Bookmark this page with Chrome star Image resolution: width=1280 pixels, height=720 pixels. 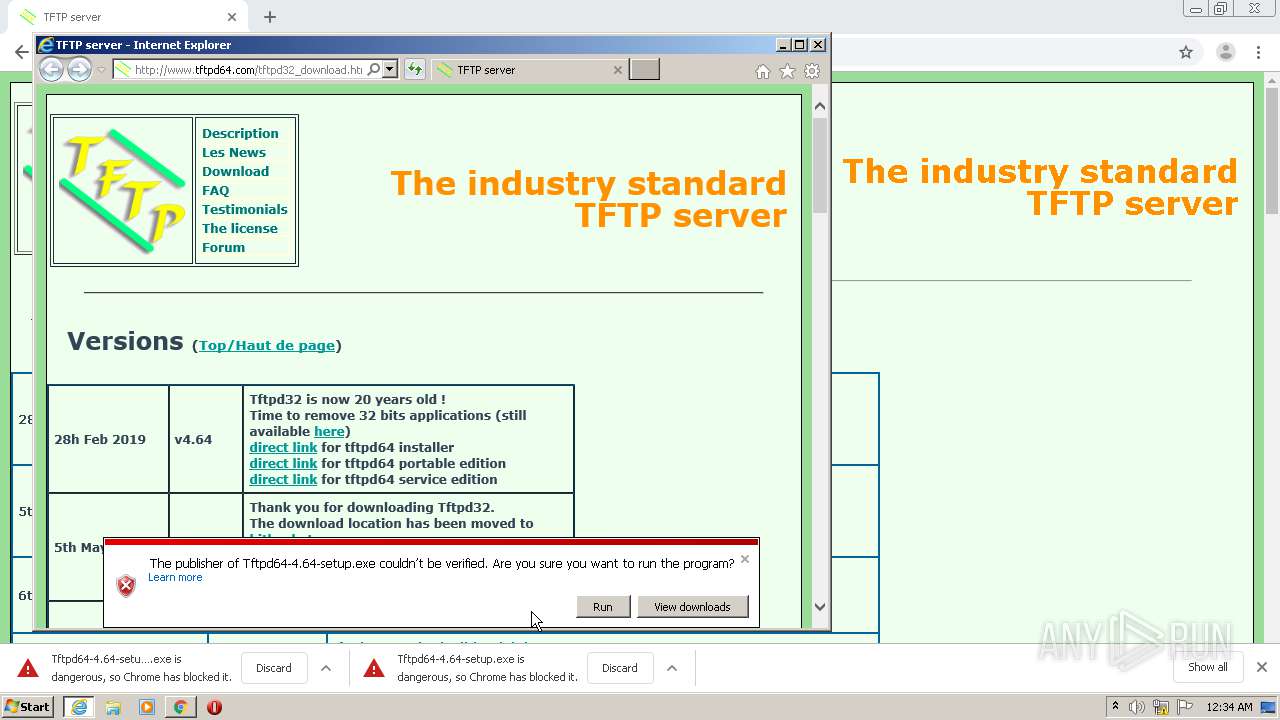tap(1186, 52)
